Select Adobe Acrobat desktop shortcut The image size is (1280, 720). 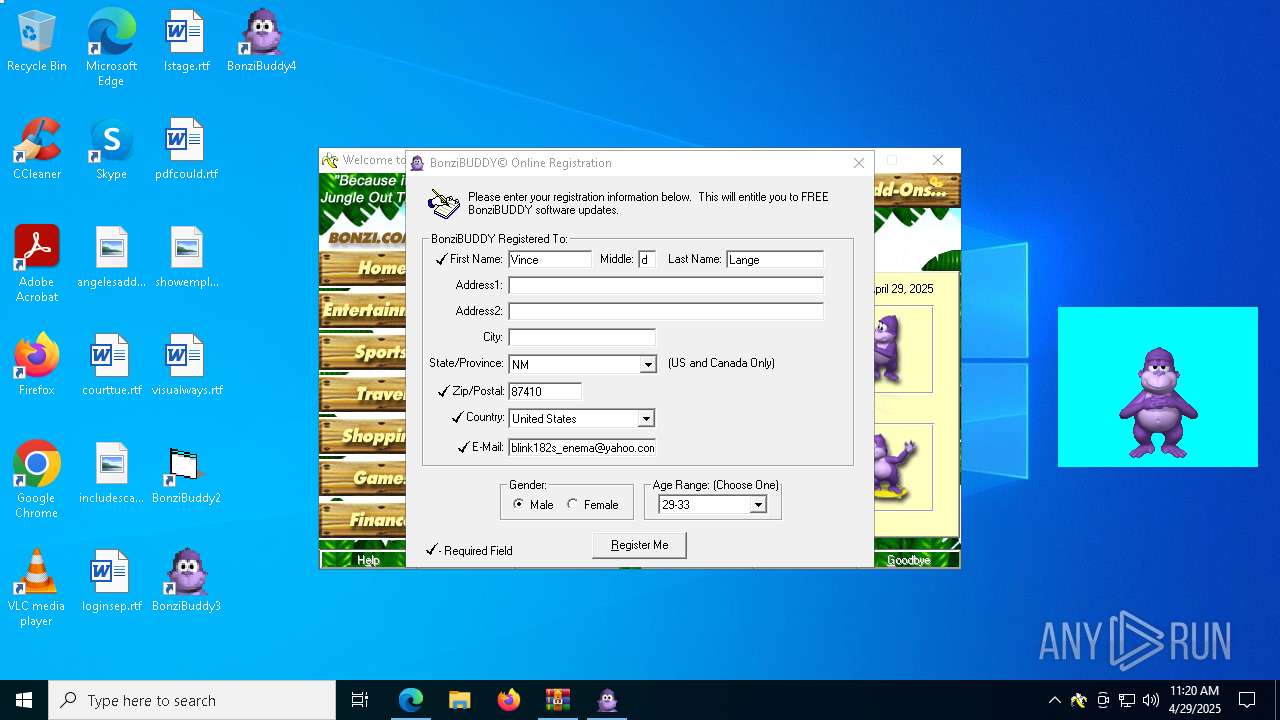[x=37, y=264]
